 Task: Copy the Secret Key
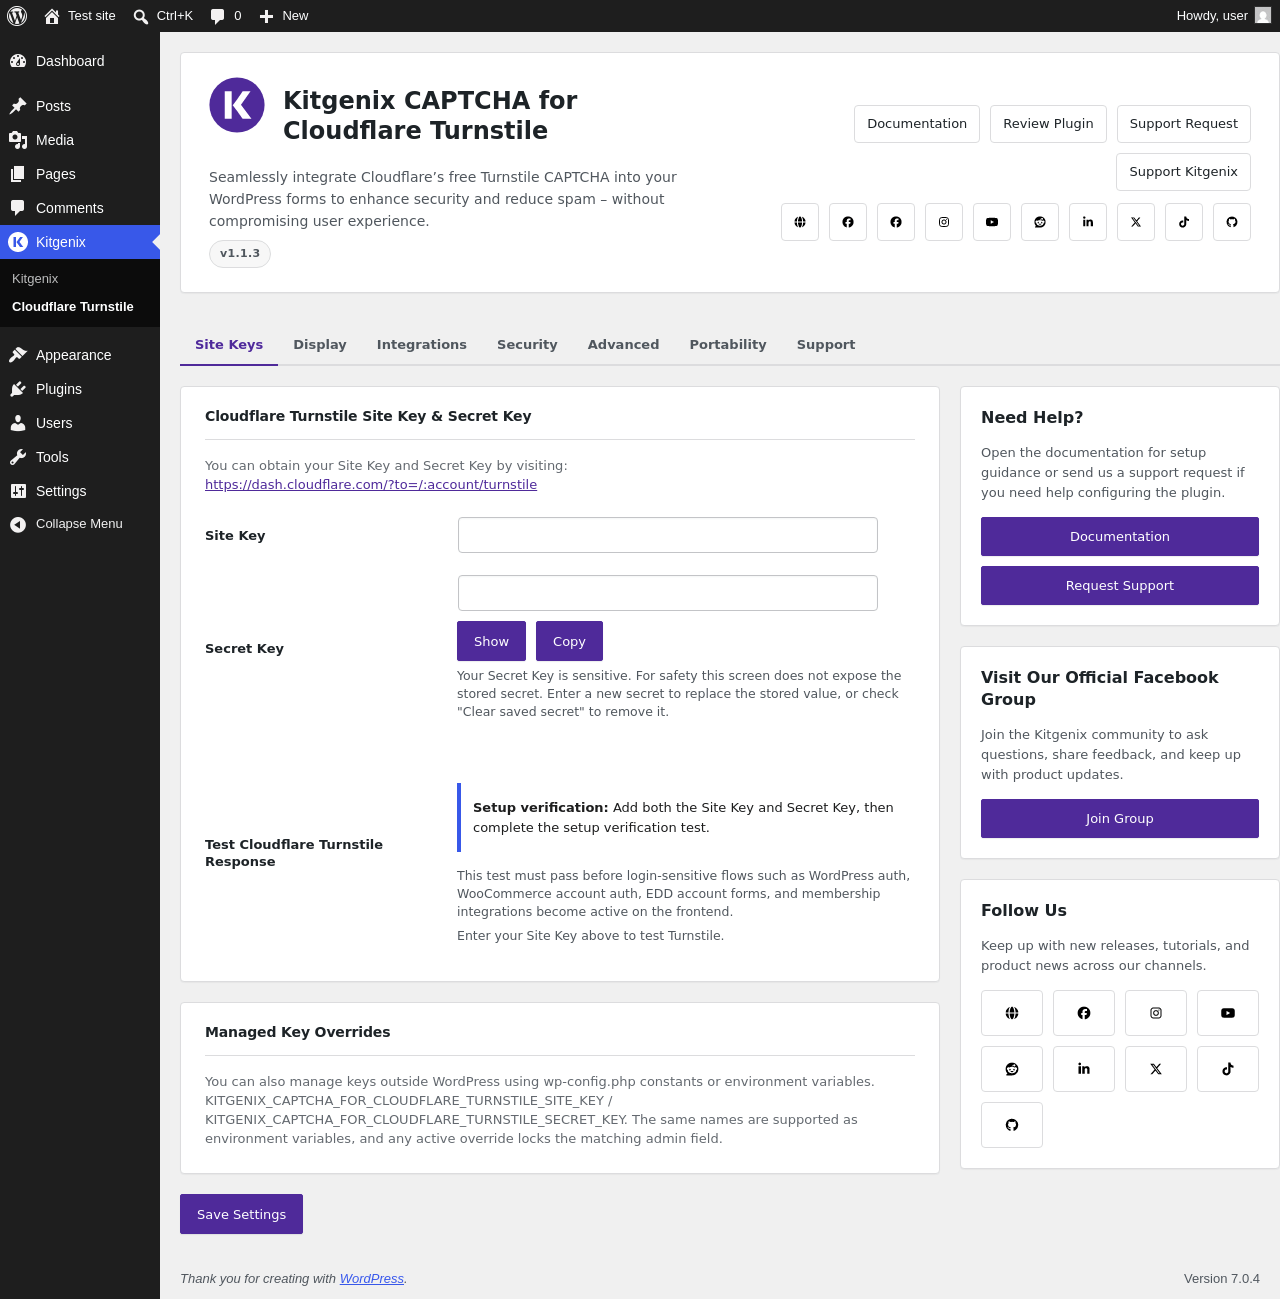569,641
